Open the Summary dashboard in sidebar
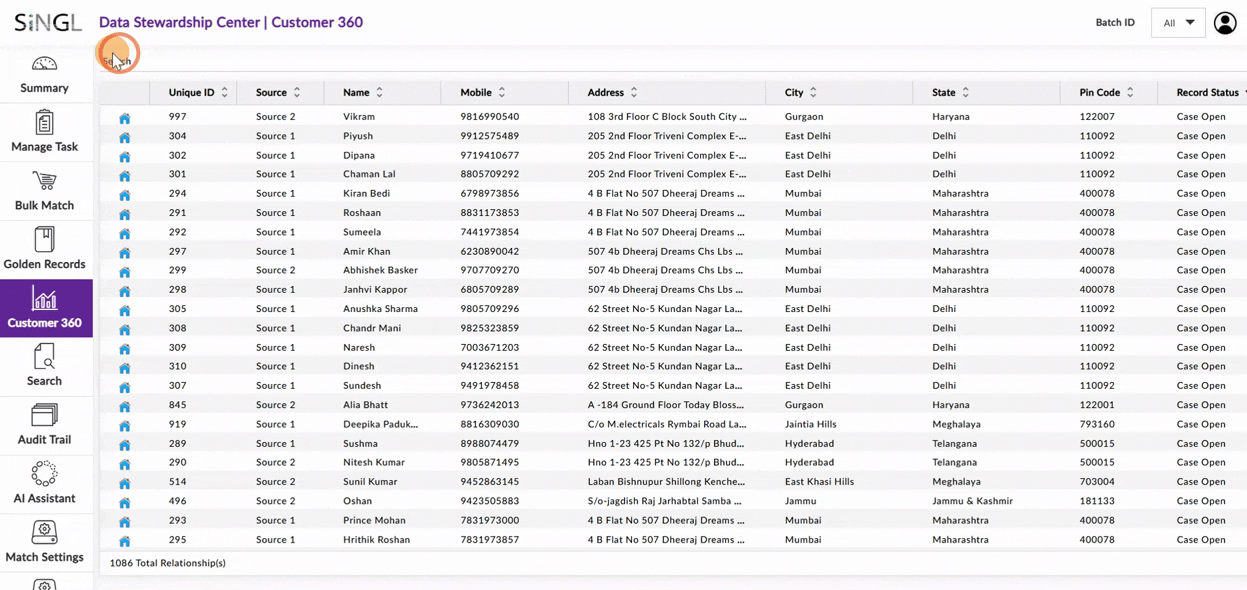 (45, 75)
